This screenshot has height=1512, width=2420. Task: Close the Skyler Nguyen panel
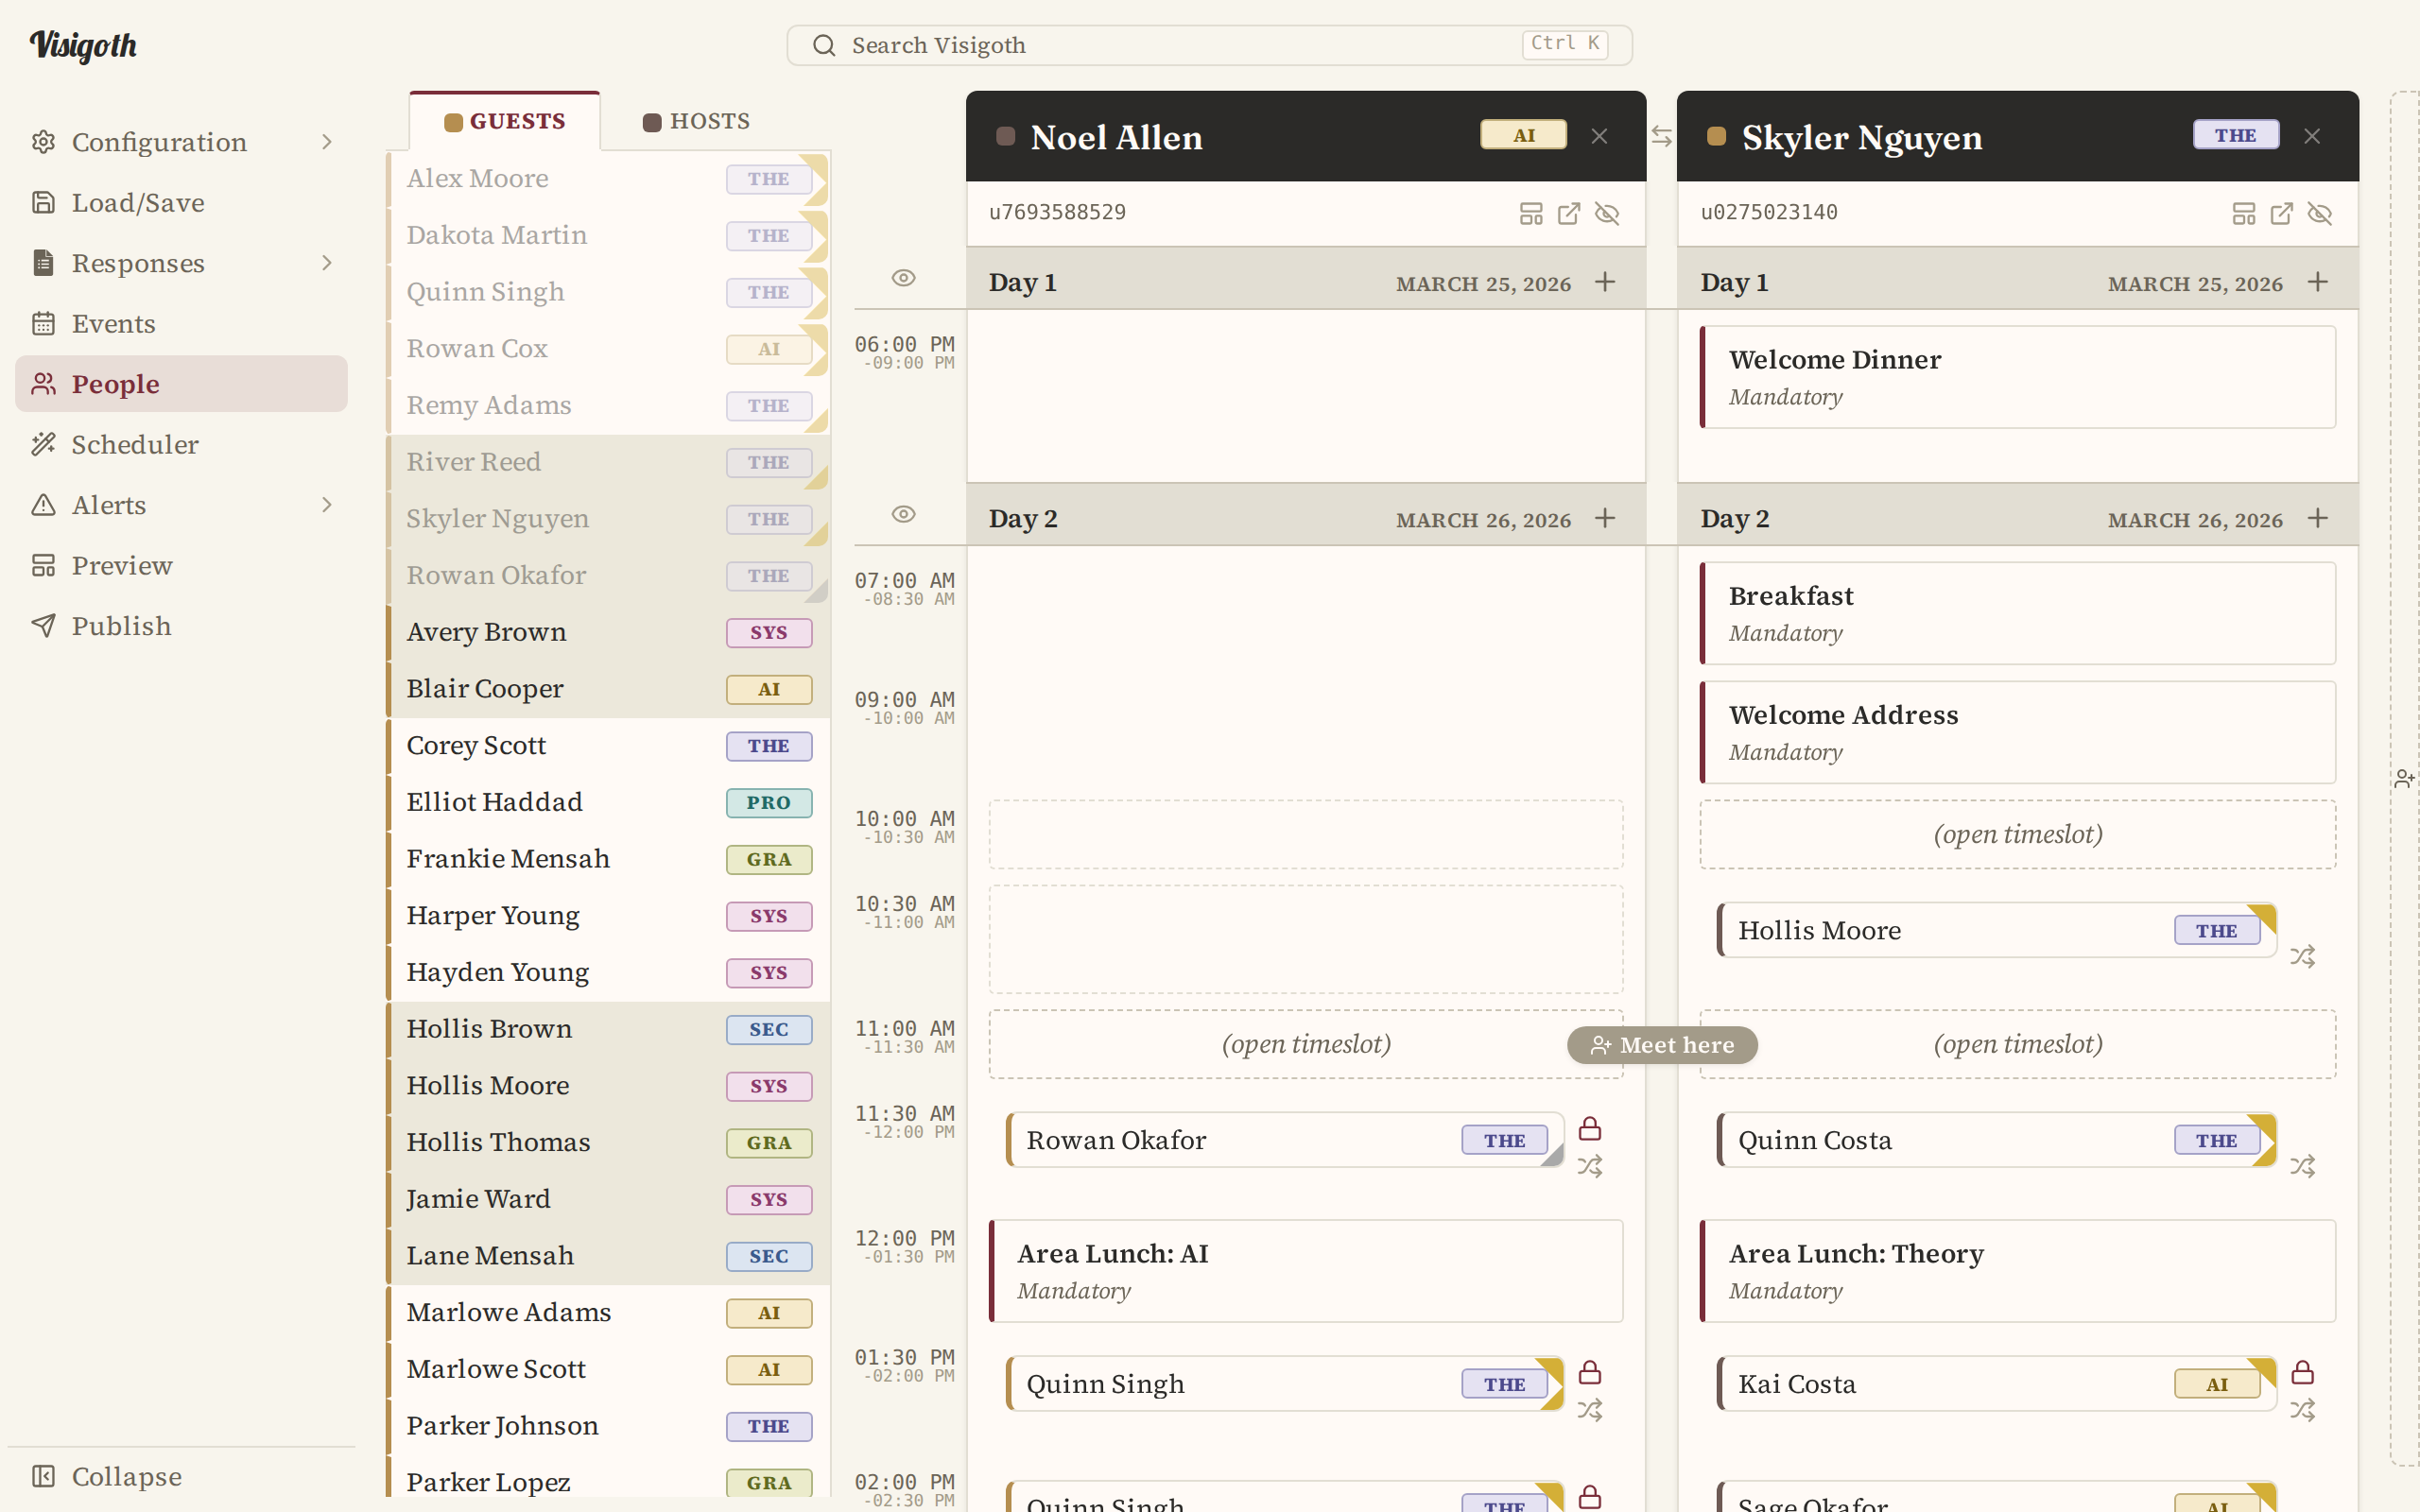2311,136
